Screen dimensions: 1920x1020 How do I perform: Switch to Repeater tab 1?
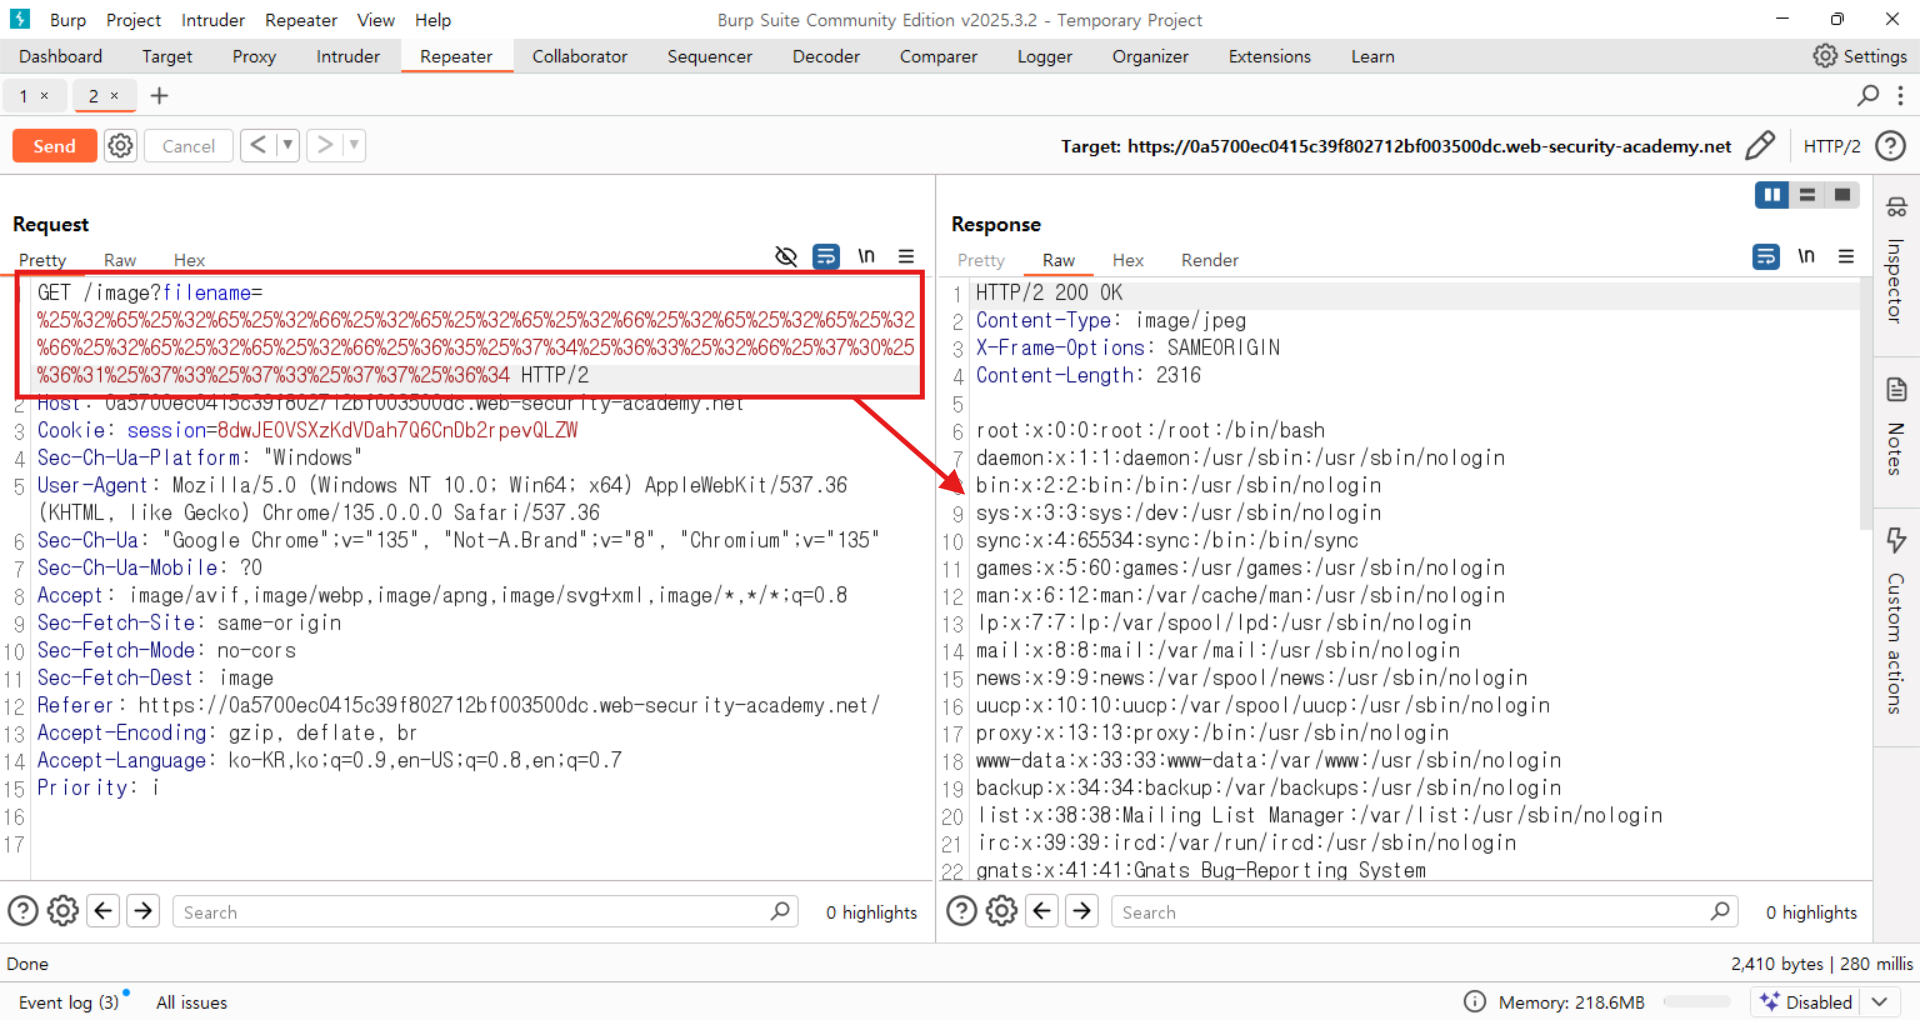click(x=24, y=96)
